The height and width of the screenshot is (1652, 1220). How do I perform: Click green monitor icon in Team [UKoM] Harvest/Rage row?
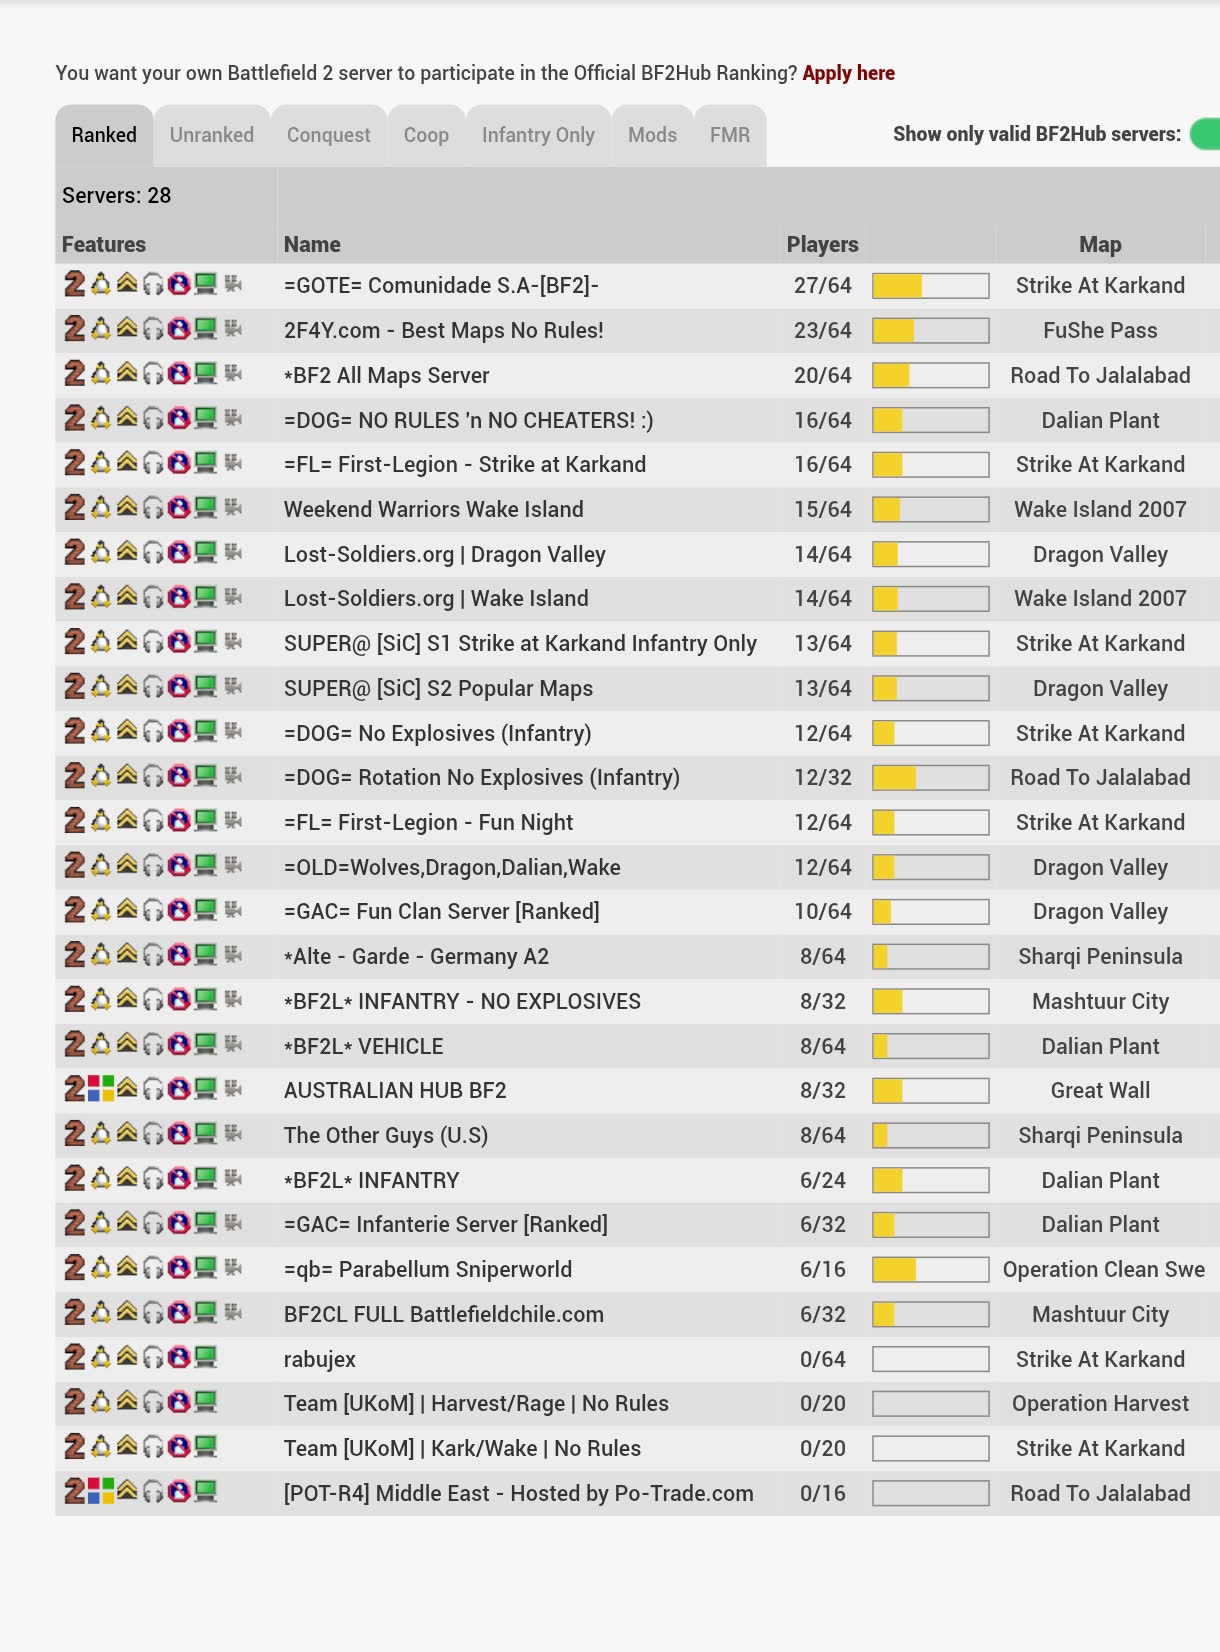tap(205, 1402)
